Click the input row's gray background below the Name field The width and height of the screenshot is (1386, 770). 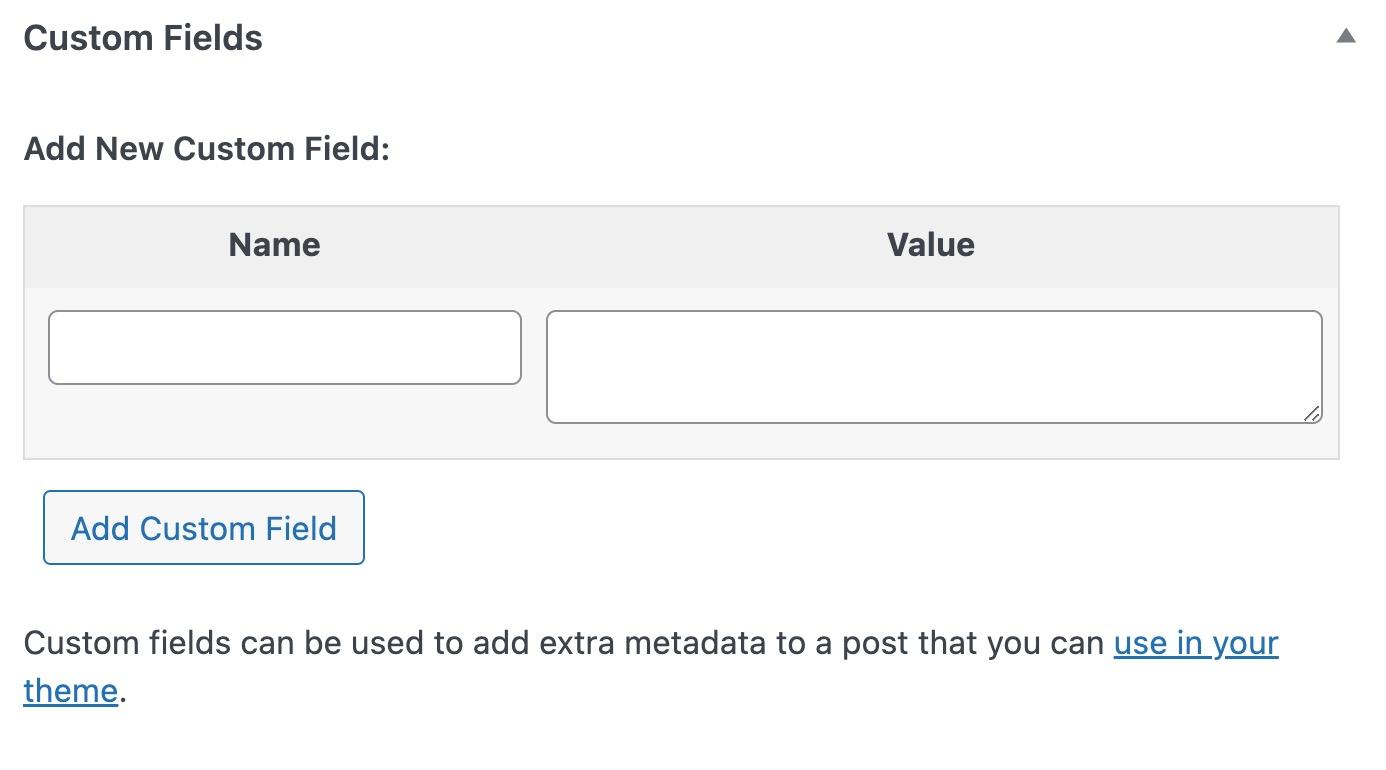(x=284, y=422)
